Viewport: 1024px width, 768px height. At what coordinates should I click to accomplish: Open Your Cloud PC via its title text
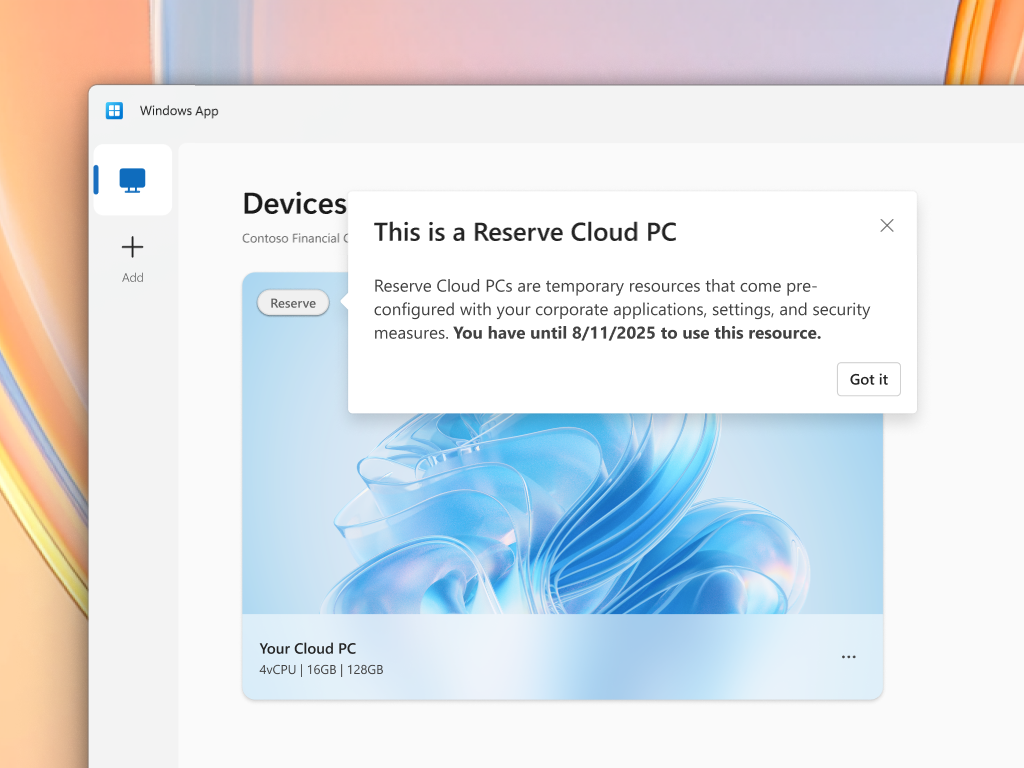click(306, 648)
